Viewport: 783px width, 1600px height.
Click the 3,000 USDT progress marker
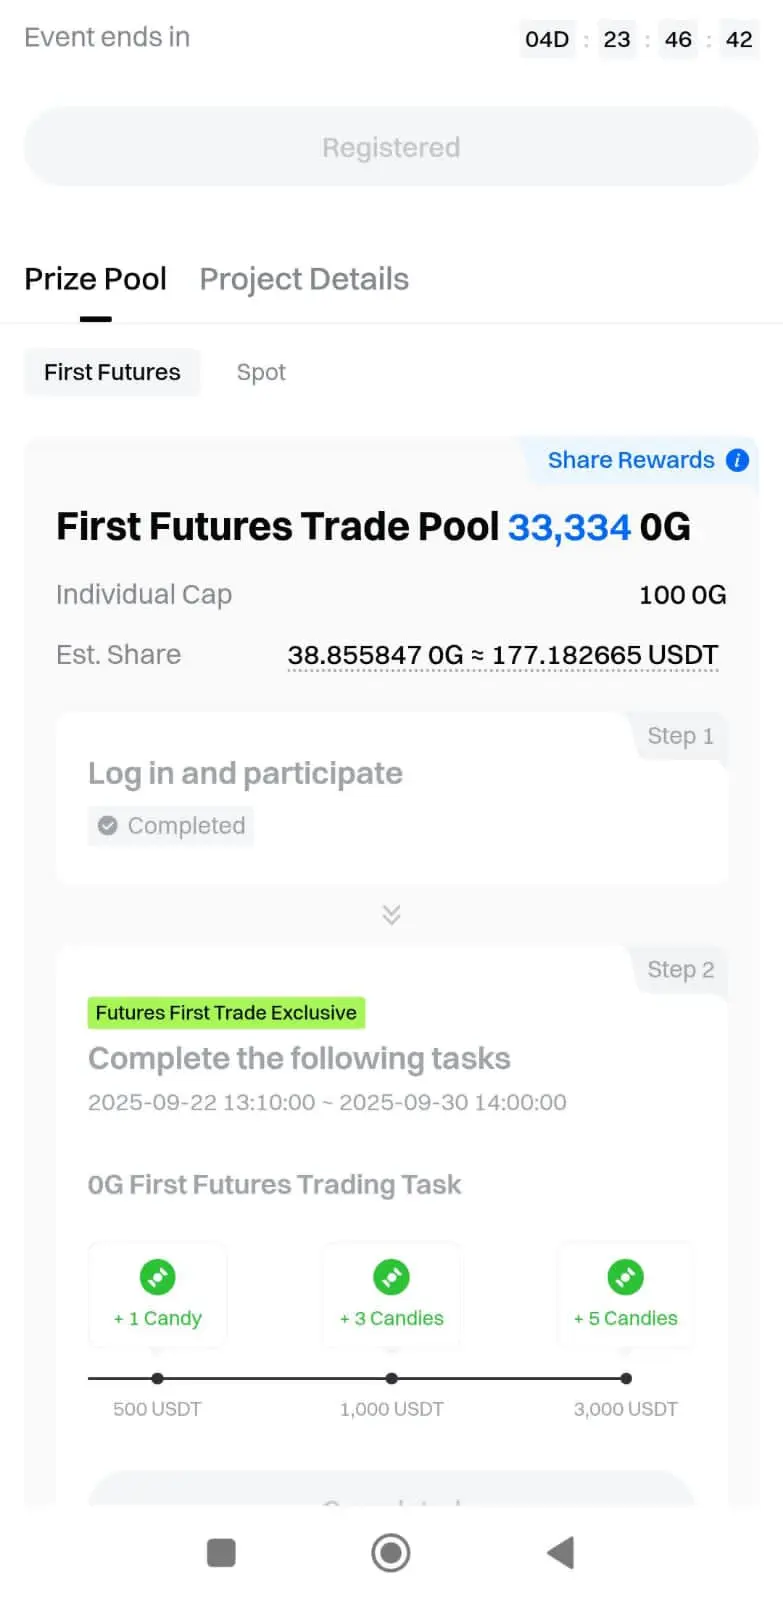click(626, 1378)
